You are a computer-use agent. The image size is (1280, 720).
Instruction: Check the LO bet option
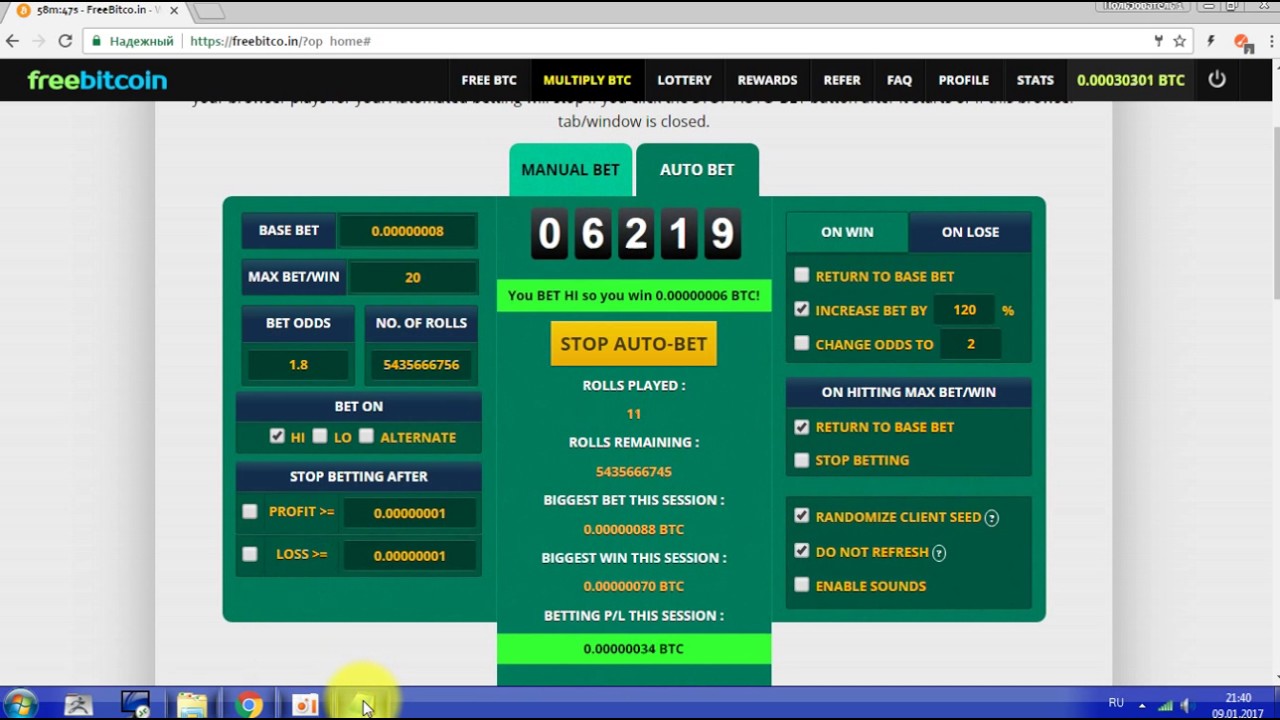320,436
